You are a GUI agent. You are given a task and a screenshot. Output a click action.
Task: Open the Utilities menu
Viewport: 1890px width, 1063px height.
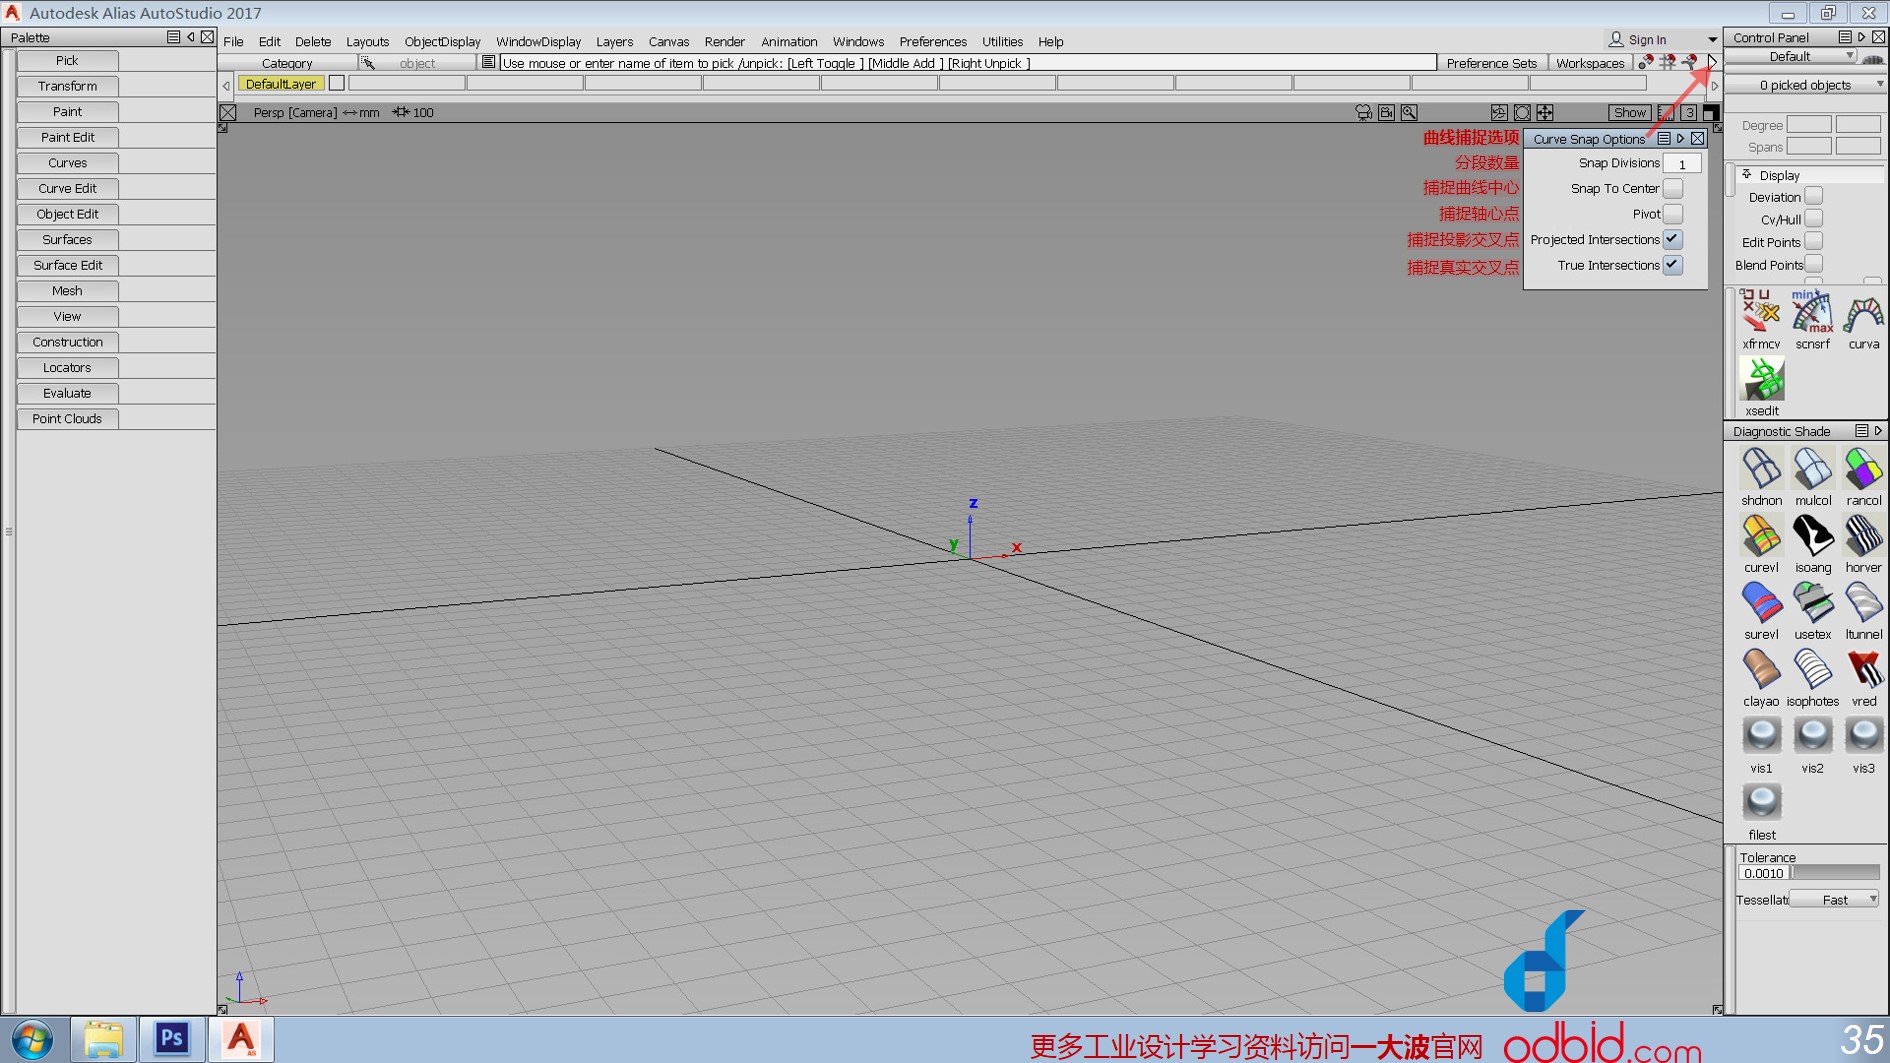[1002, 41]
